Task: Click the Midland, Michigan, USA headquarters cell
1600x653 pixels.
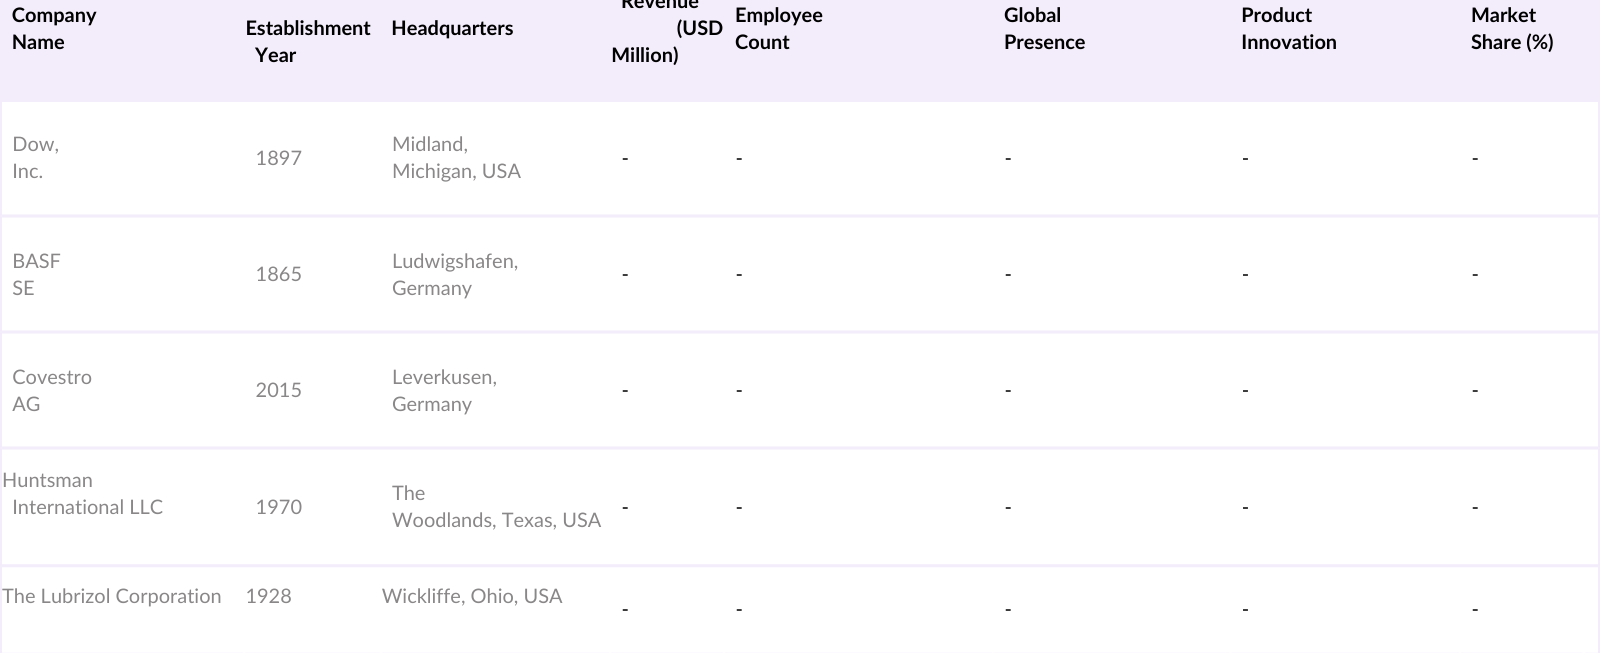Action: point(456,158)
